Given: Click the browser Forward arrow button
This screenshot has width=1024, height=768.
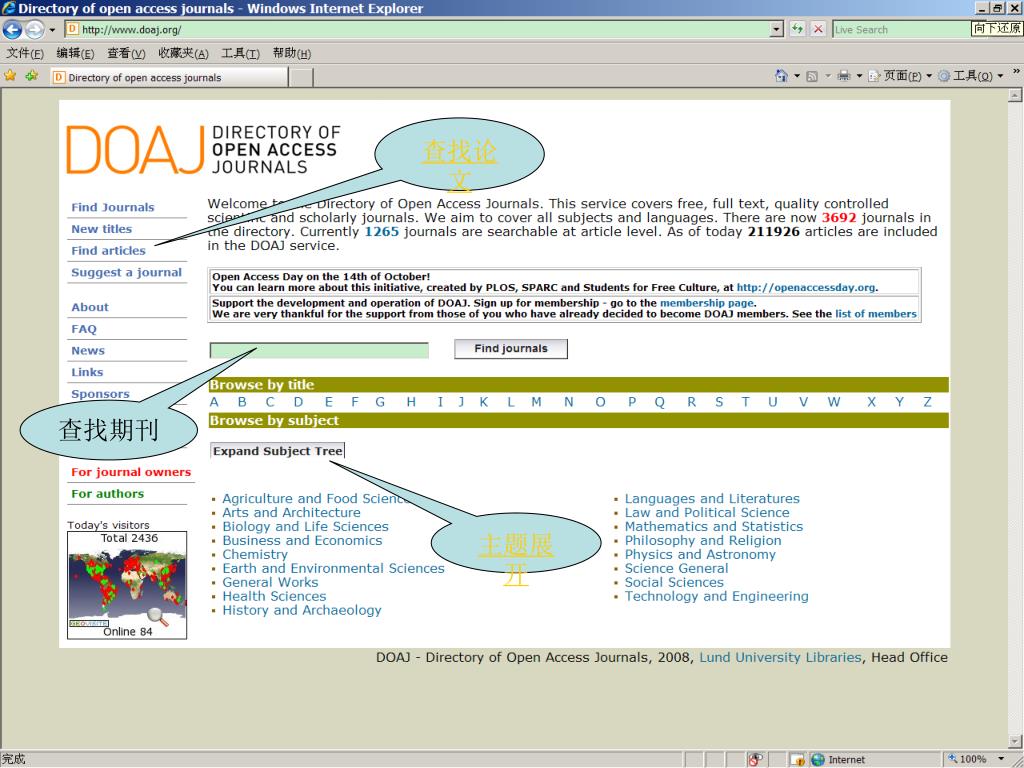Looking at the screenshot, I should (x=35, y=29).
